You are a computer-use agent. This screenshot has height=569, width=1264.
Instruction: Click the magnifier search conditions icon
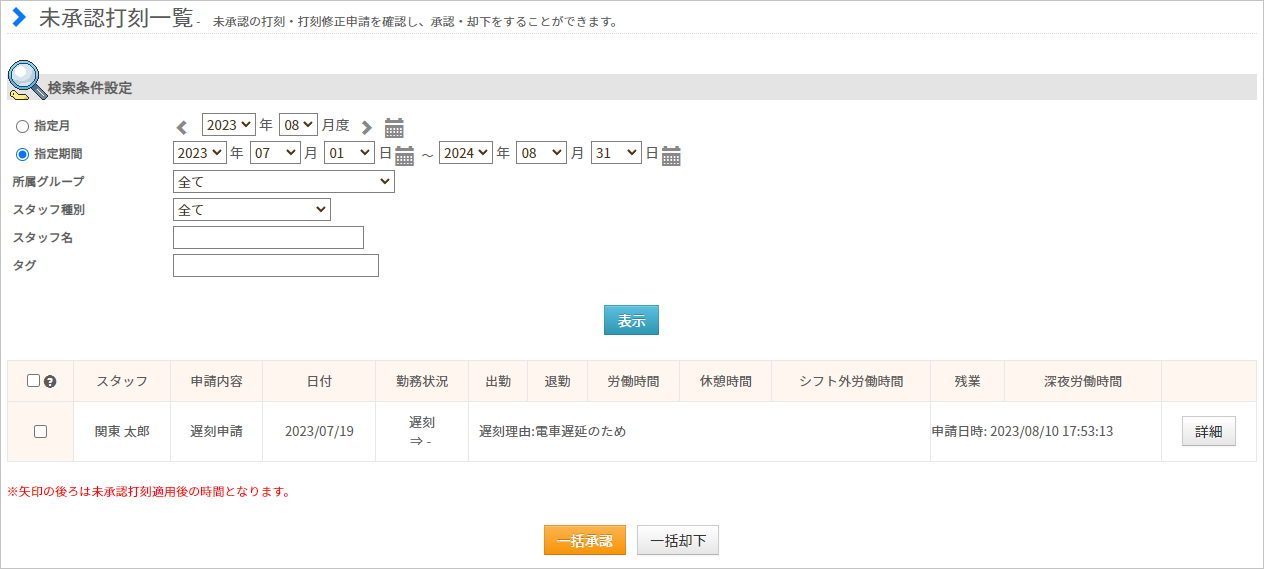[x=27, y=81]
